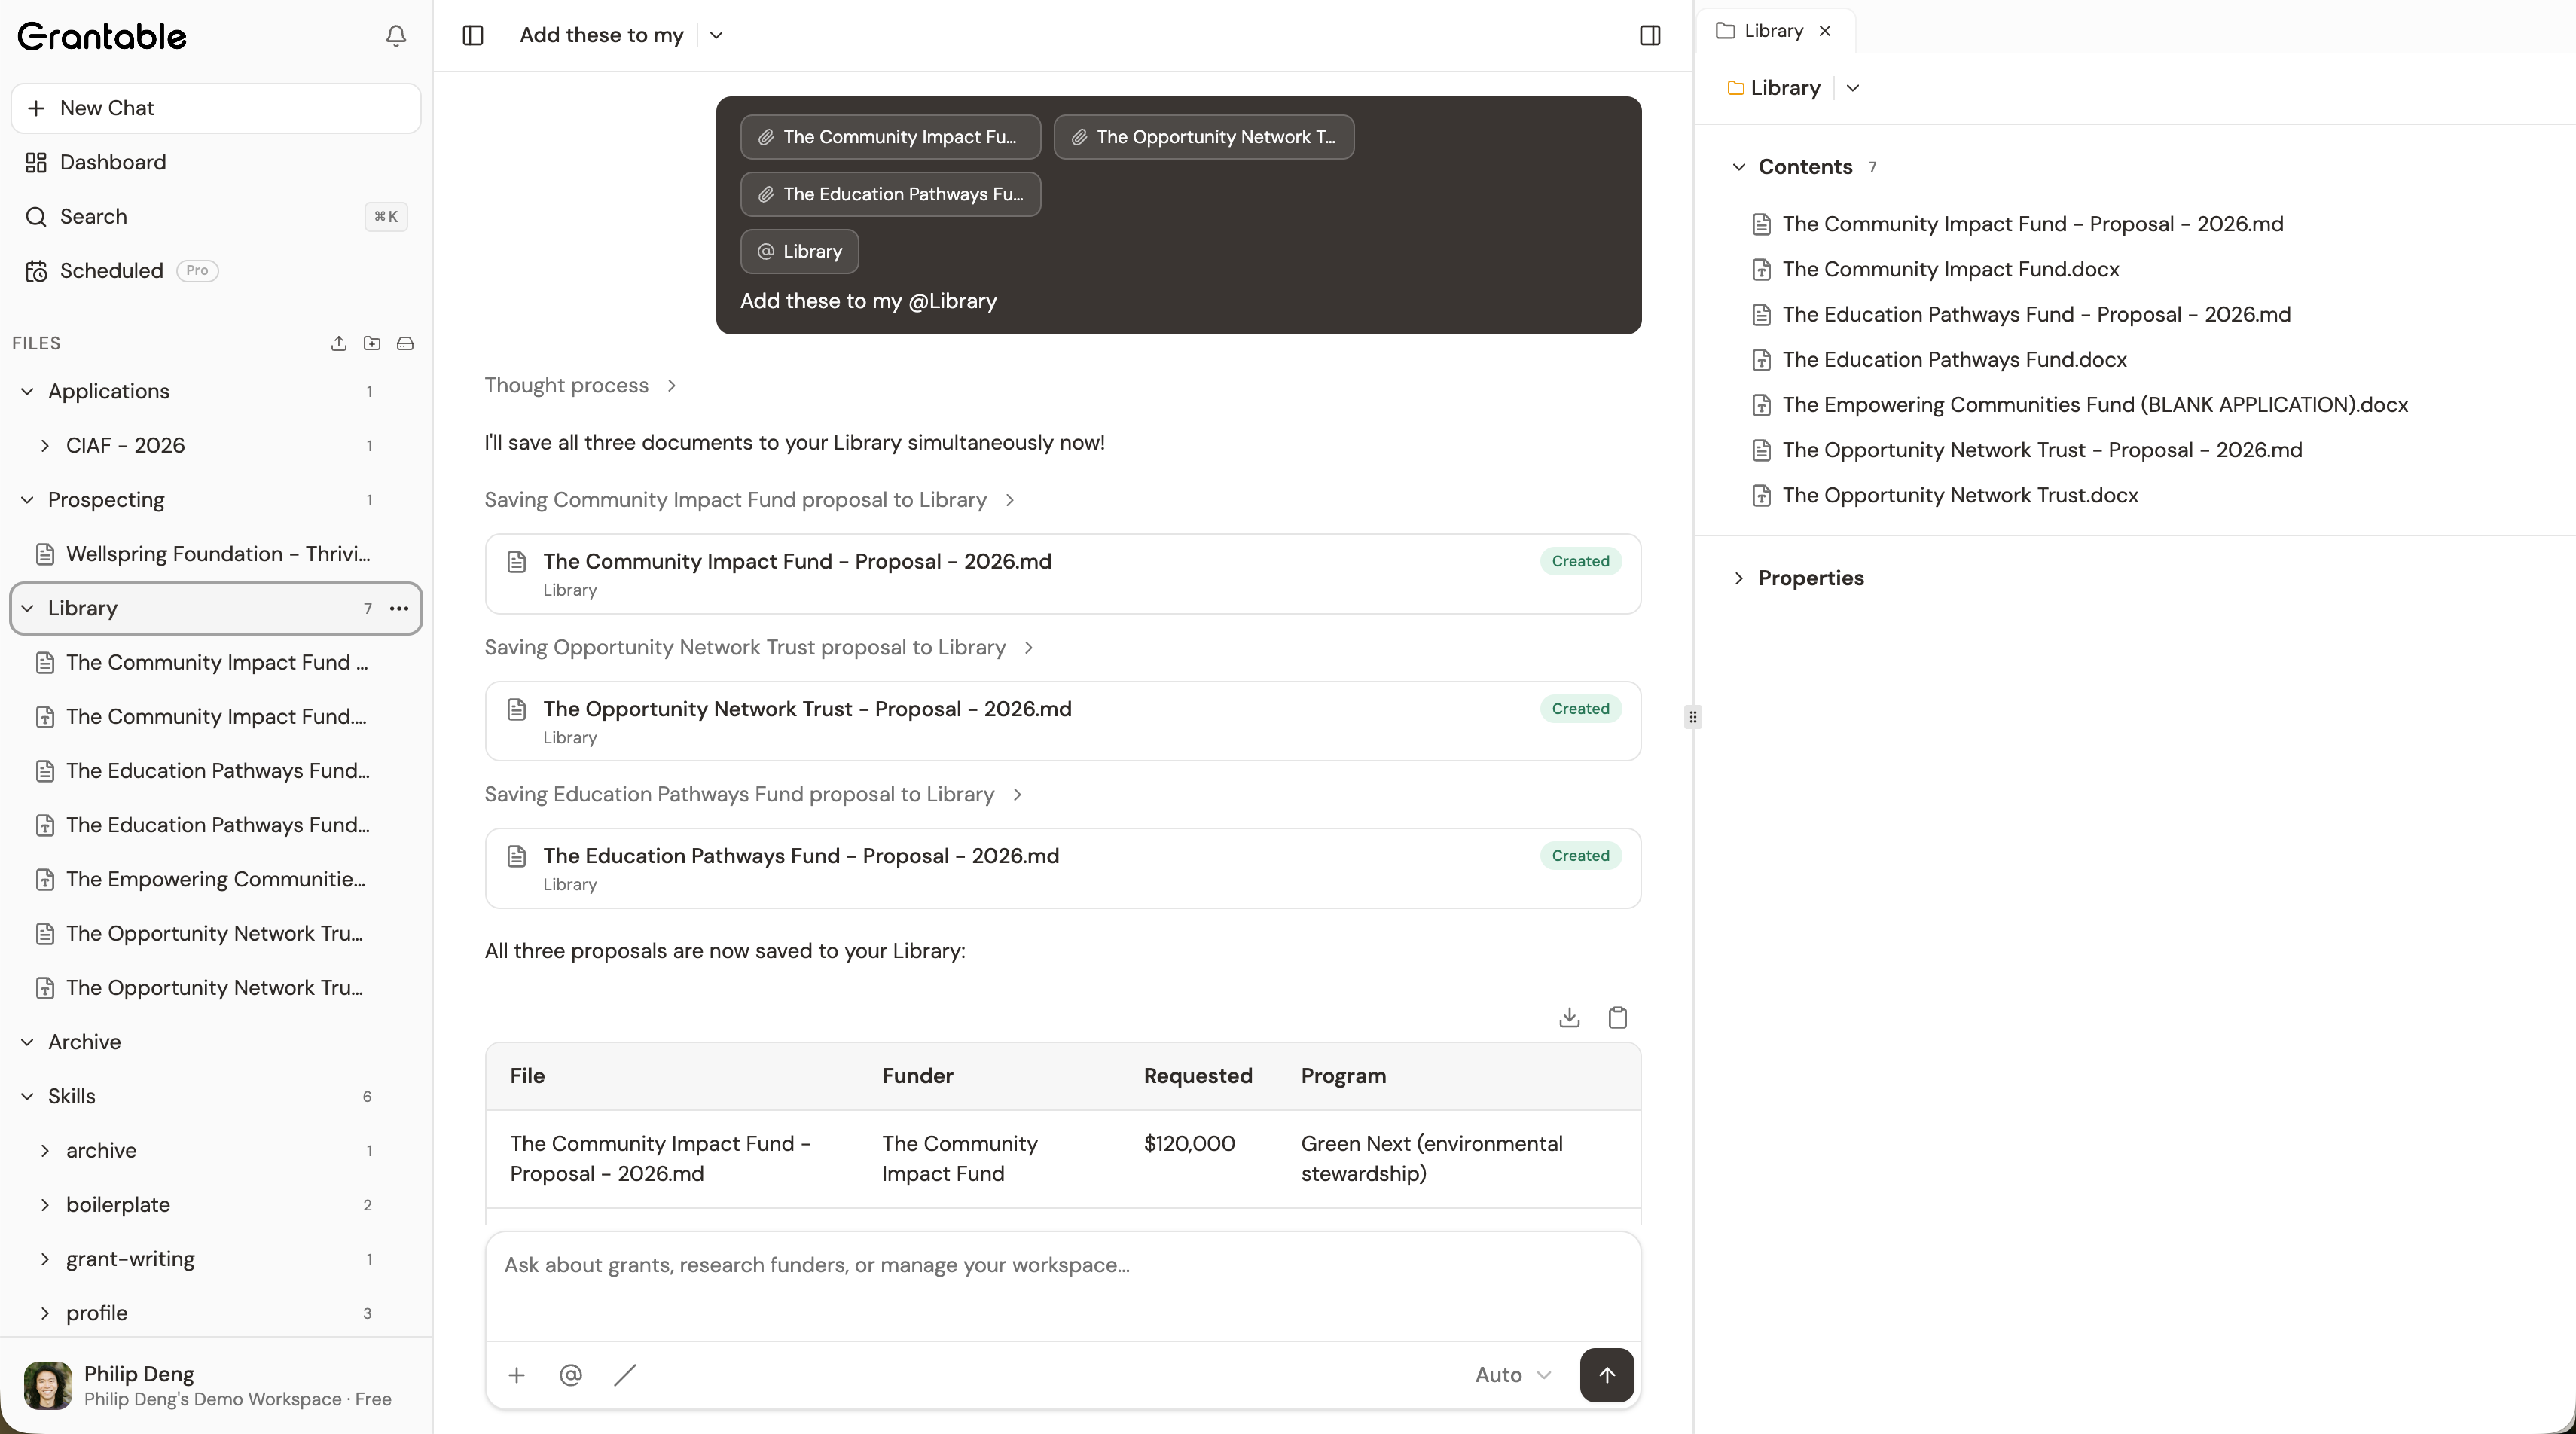Screen dimensions: 2576x1434
Task: Click the notifications bell icon
Action: (x=396, y=36)
